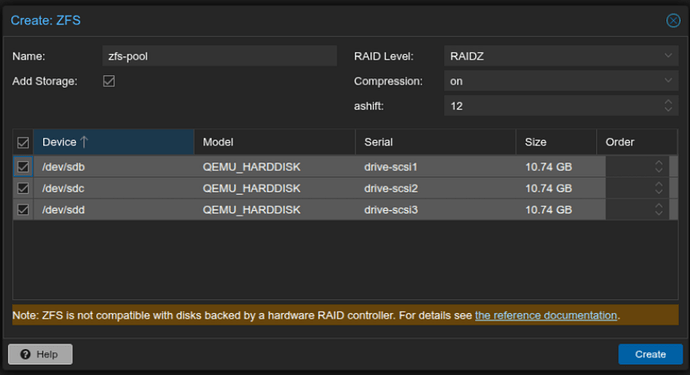Toggle the select-all devices header checkbox
Viewport: 690px width, 375px height.
point(23,143)
